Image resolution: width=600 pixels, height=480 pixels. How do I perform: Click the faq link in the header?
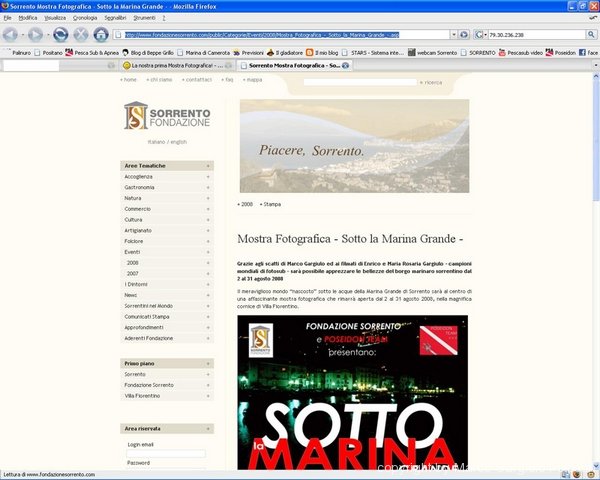[227, 80]
